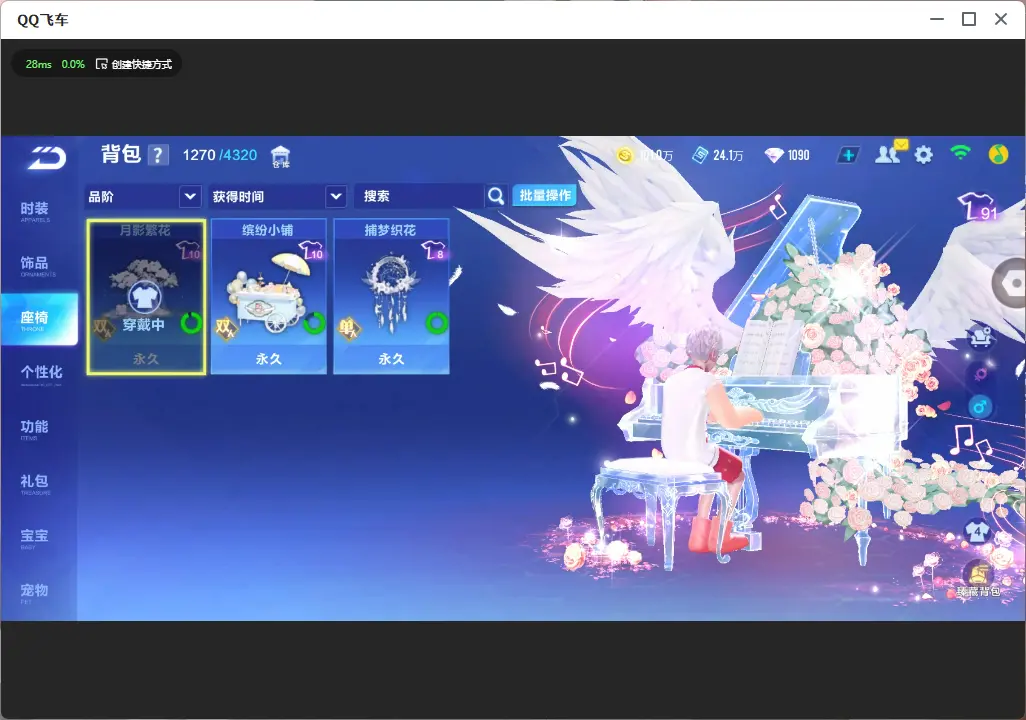The height and width of the screenshot is (720, 1026).
Task: Click the green Wi-Fi signal icon
Action: [960, 153]
